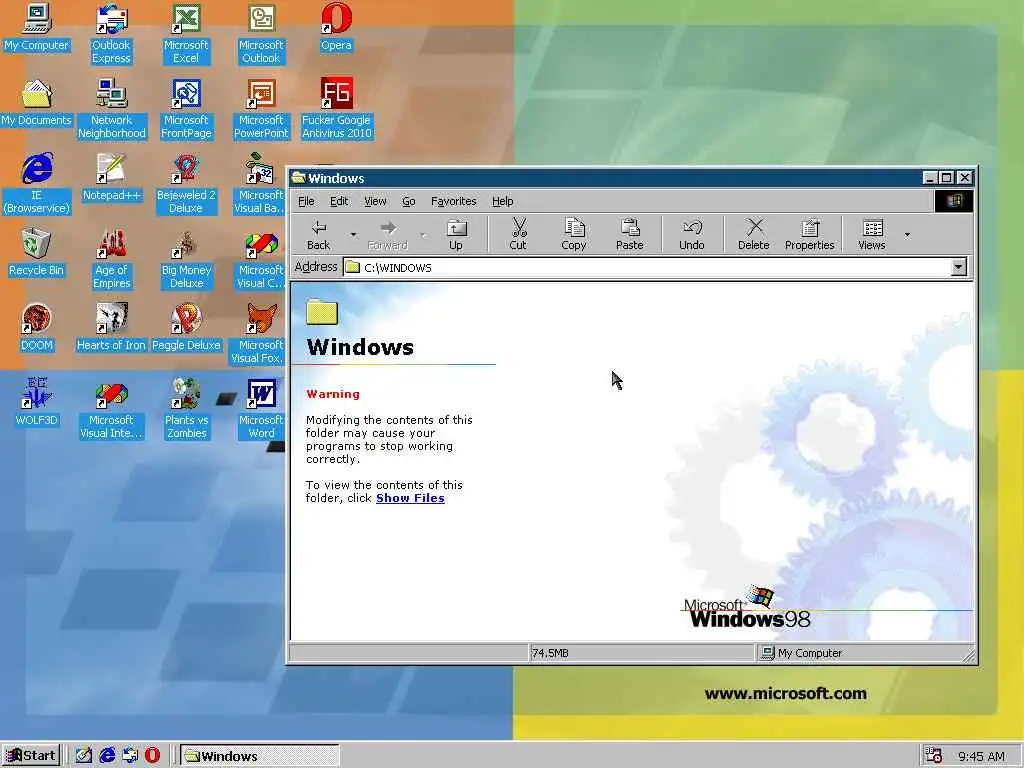Click the Windows window title bar folder icon

298,178
